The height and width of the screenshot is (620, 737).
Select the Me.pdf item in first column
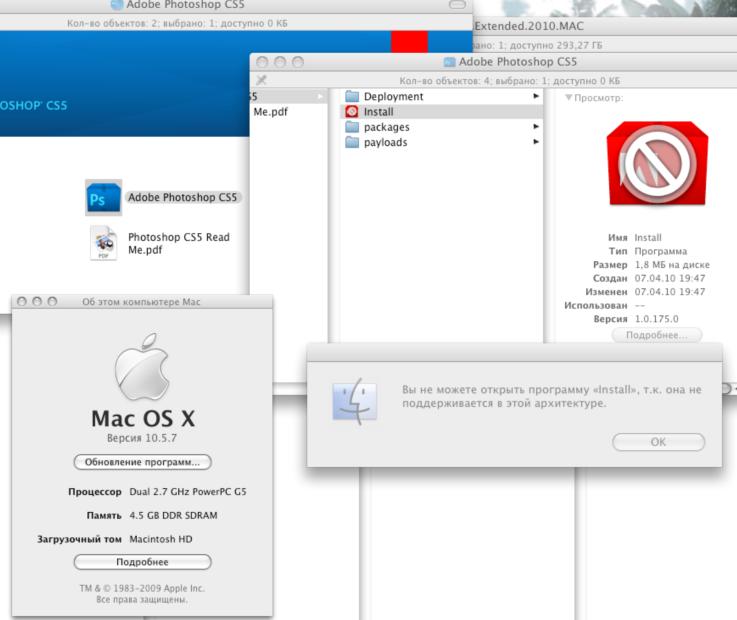click(270, 112)
